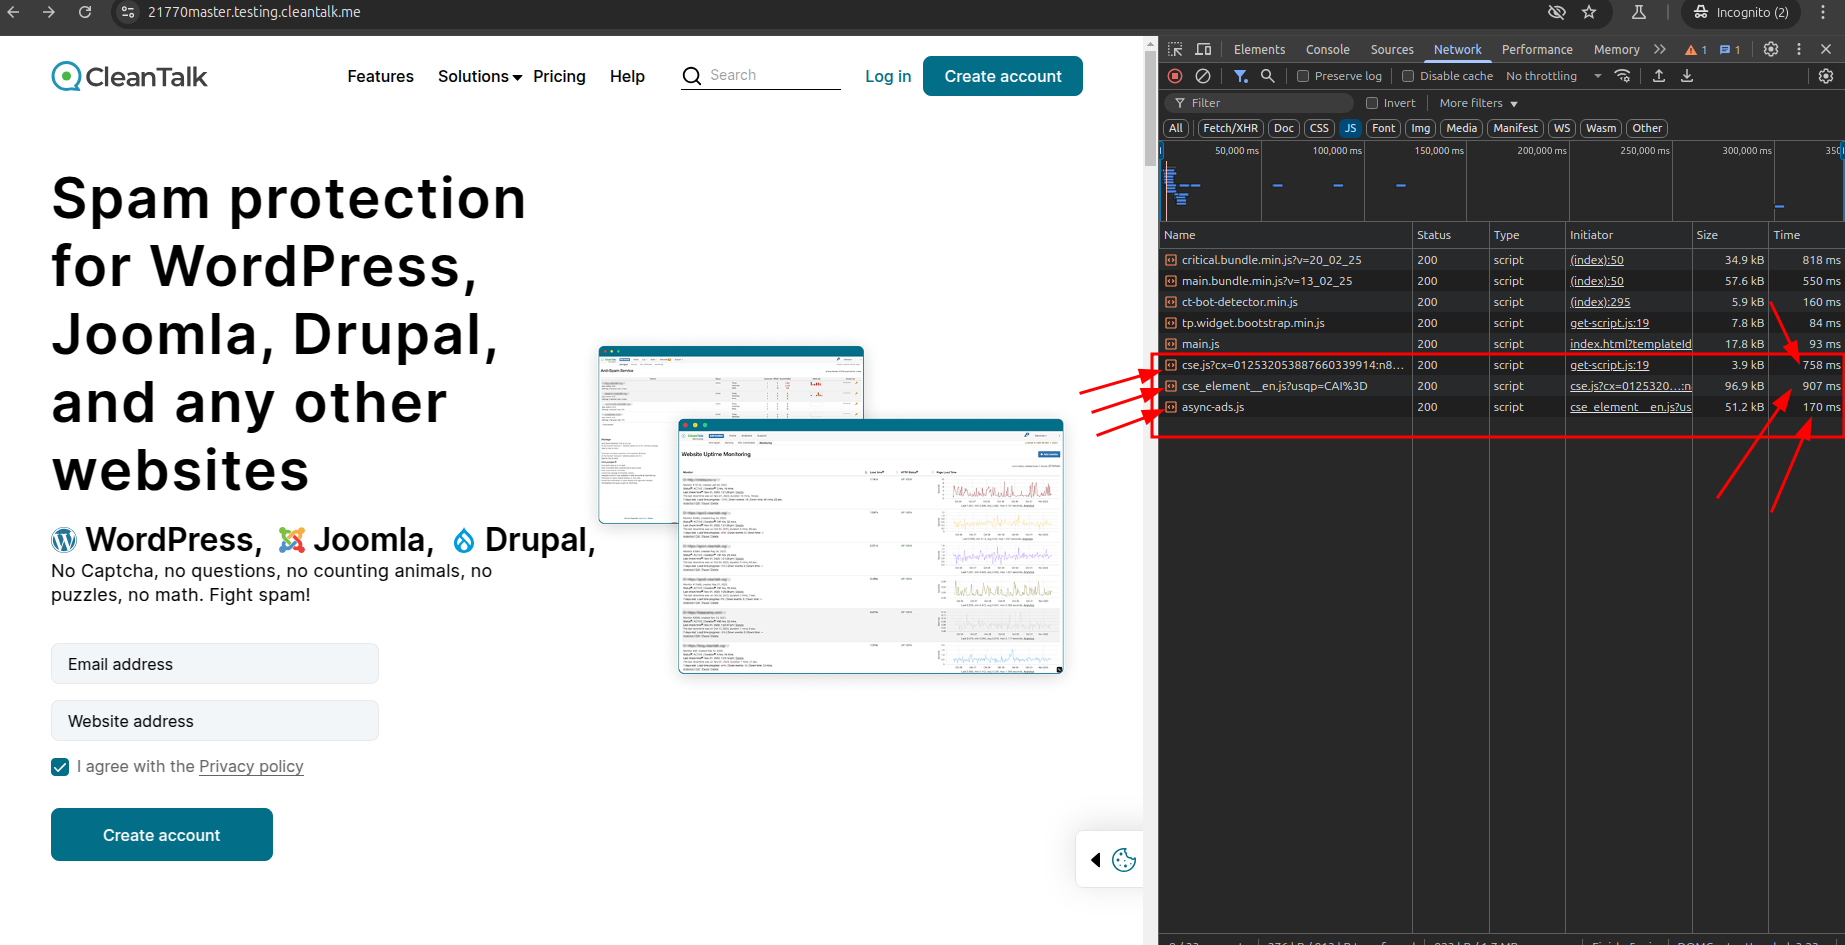Expand the More filters dropdown
Screen dimensions: 1845x945
click(1478, 103)
